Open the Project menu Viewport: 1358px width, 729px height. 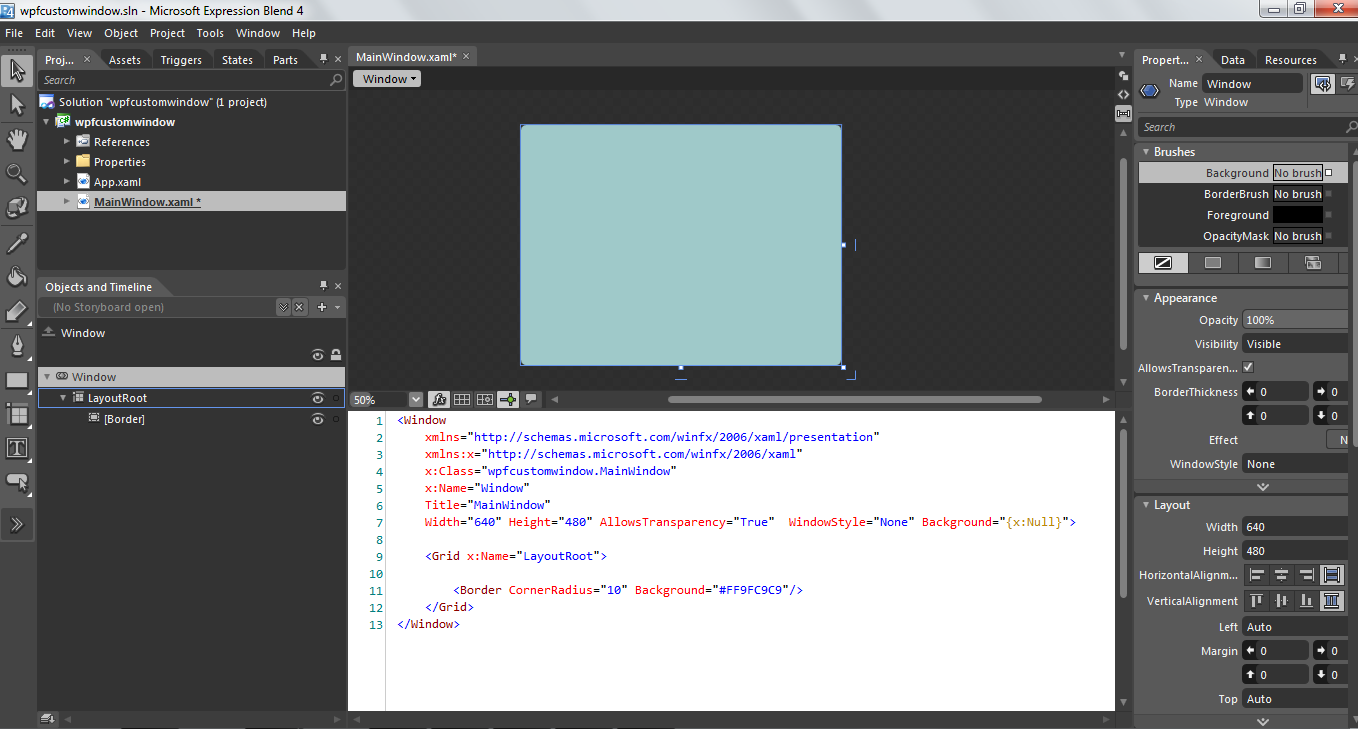pos(166,32)
